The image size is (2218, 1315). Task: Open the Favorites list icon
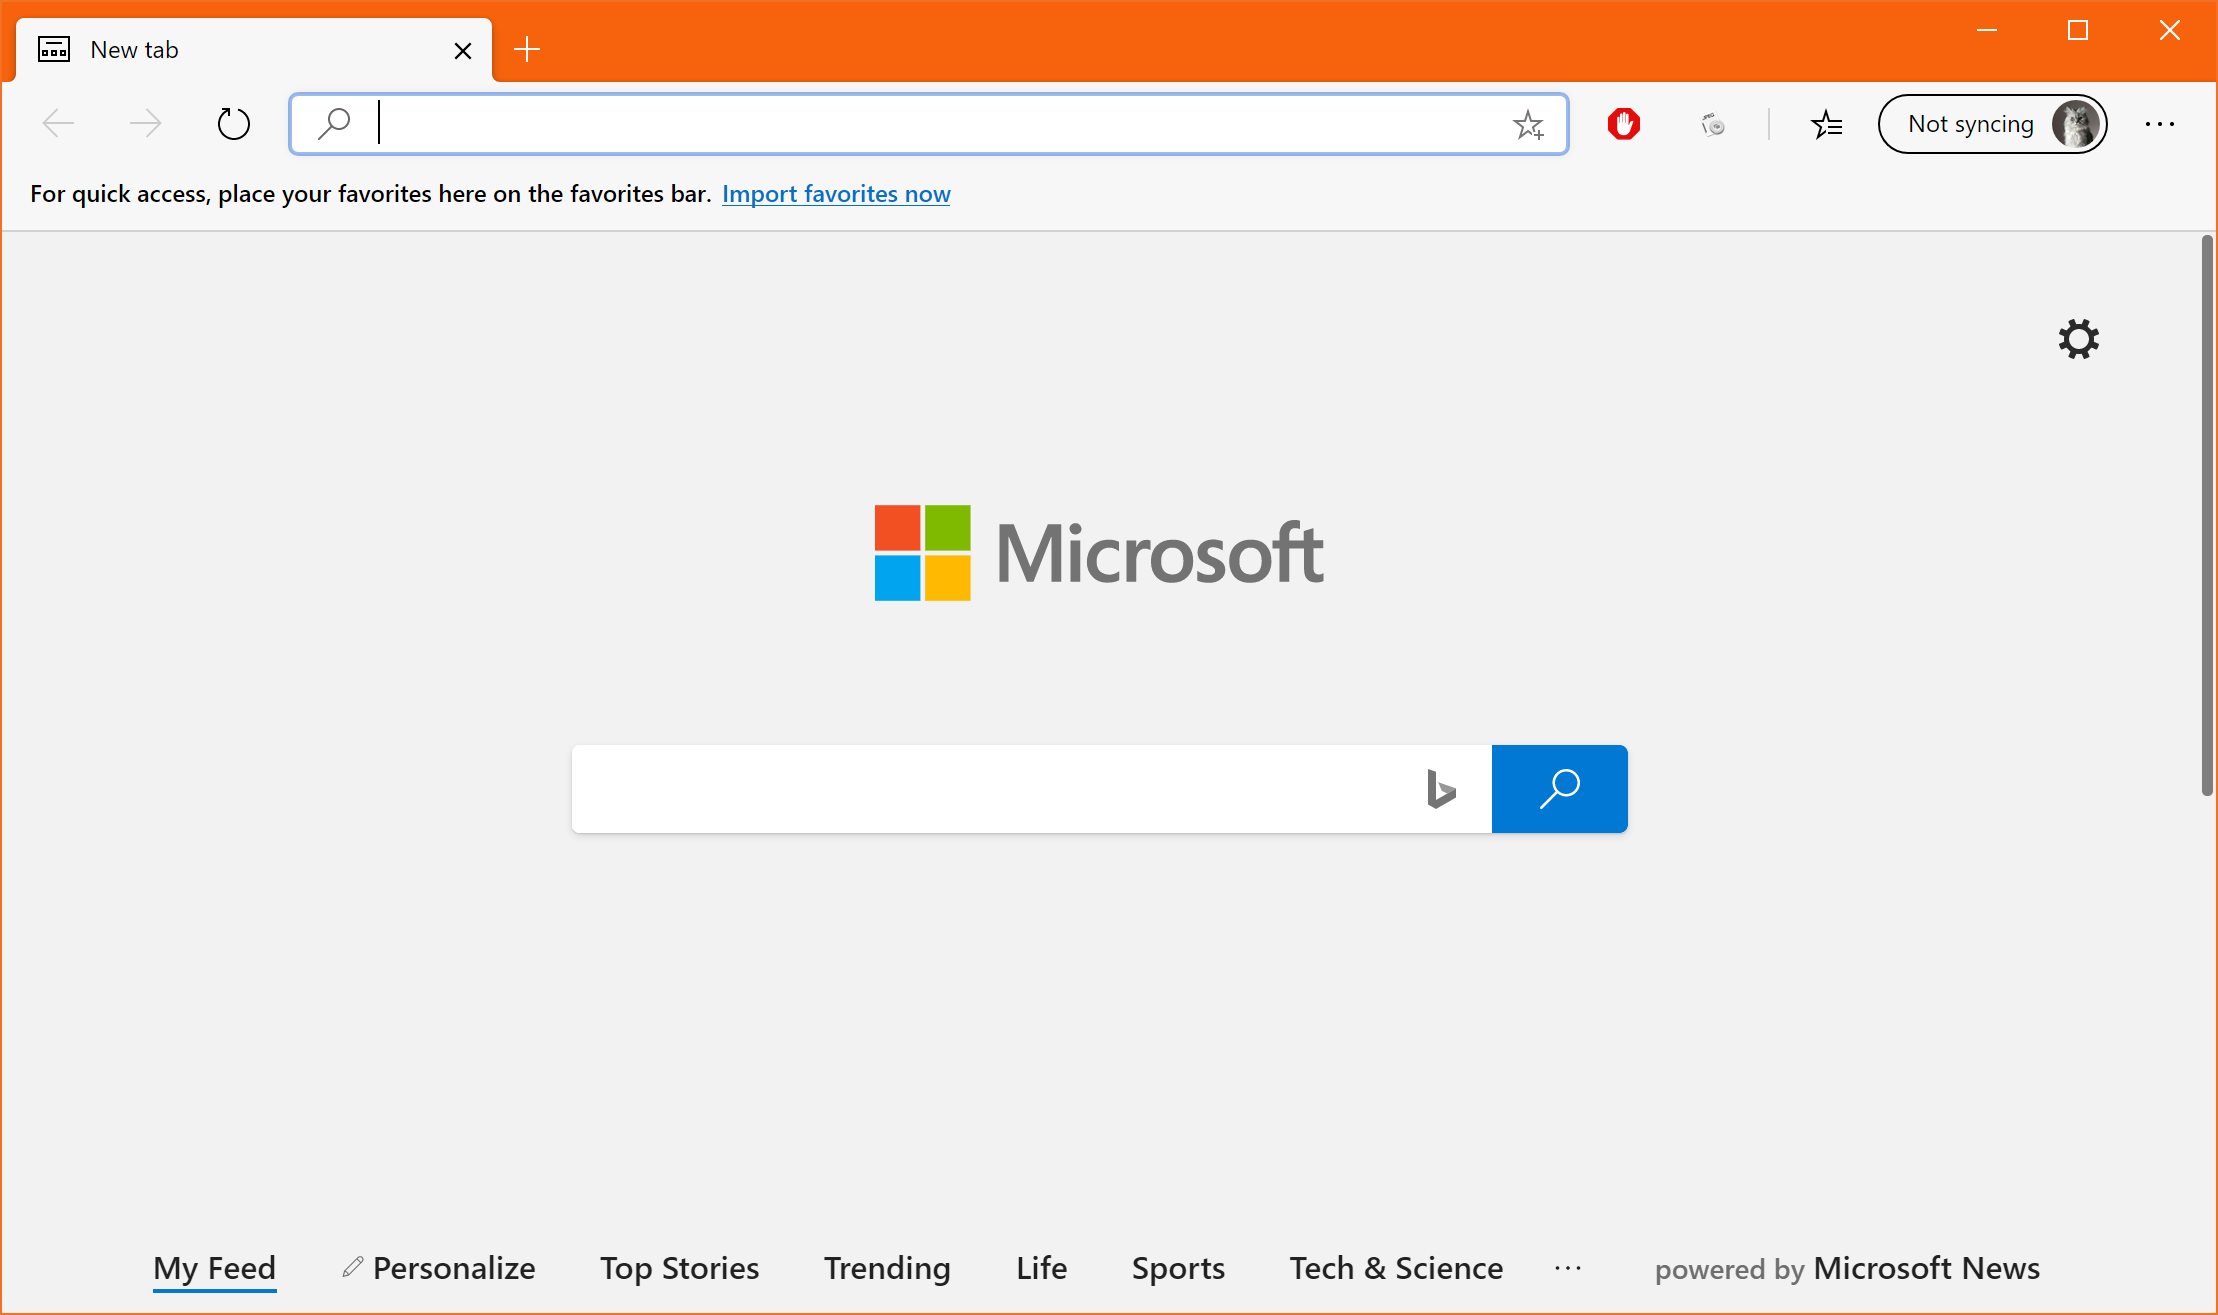tap(1826, 124)
